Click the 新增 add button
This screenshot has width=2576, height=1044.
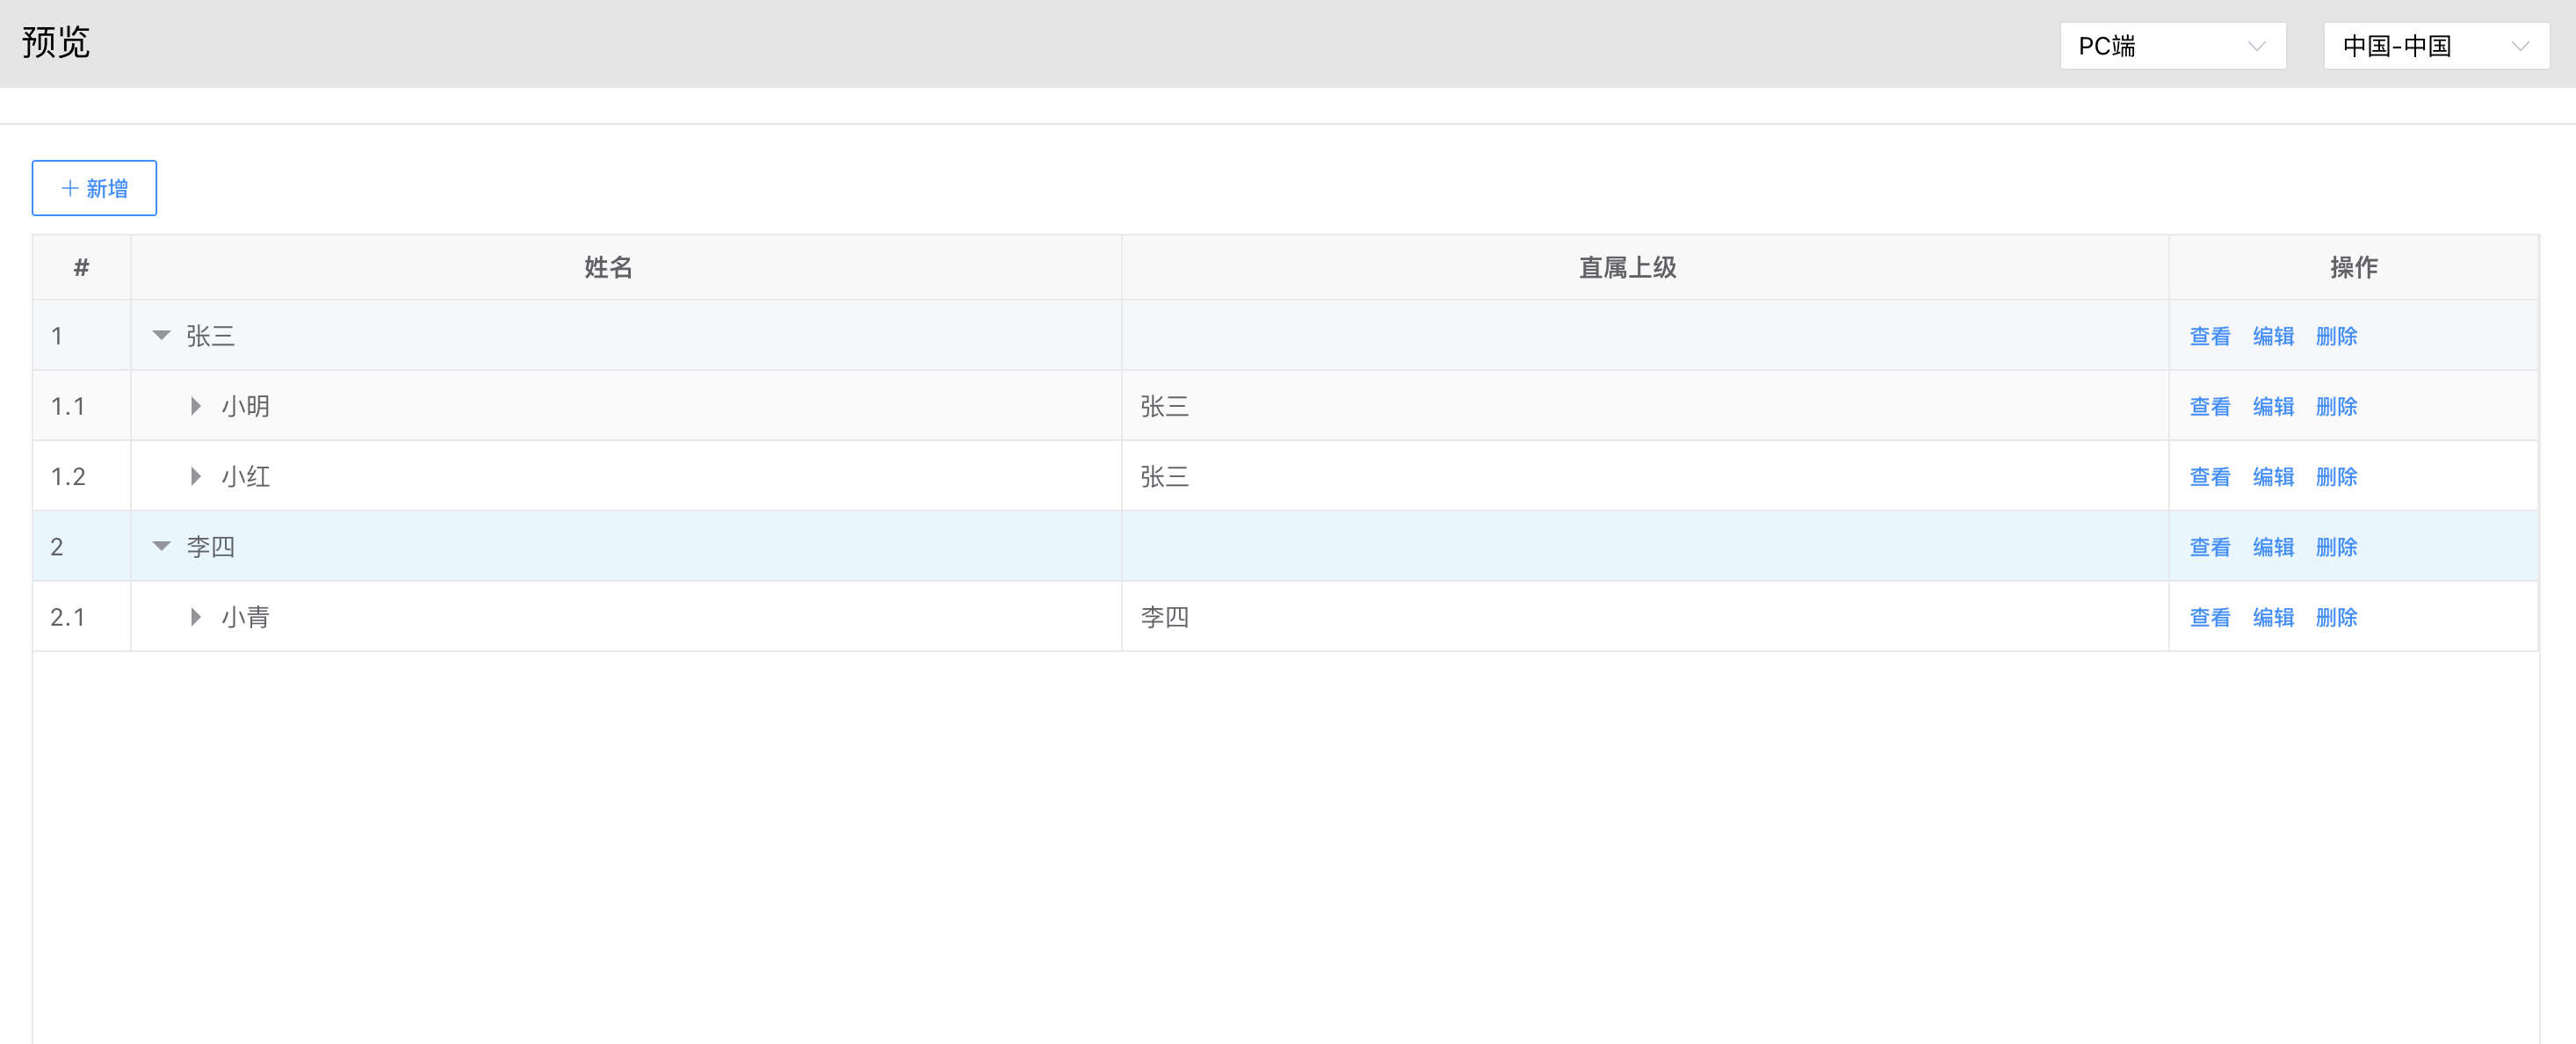(94, 188)
